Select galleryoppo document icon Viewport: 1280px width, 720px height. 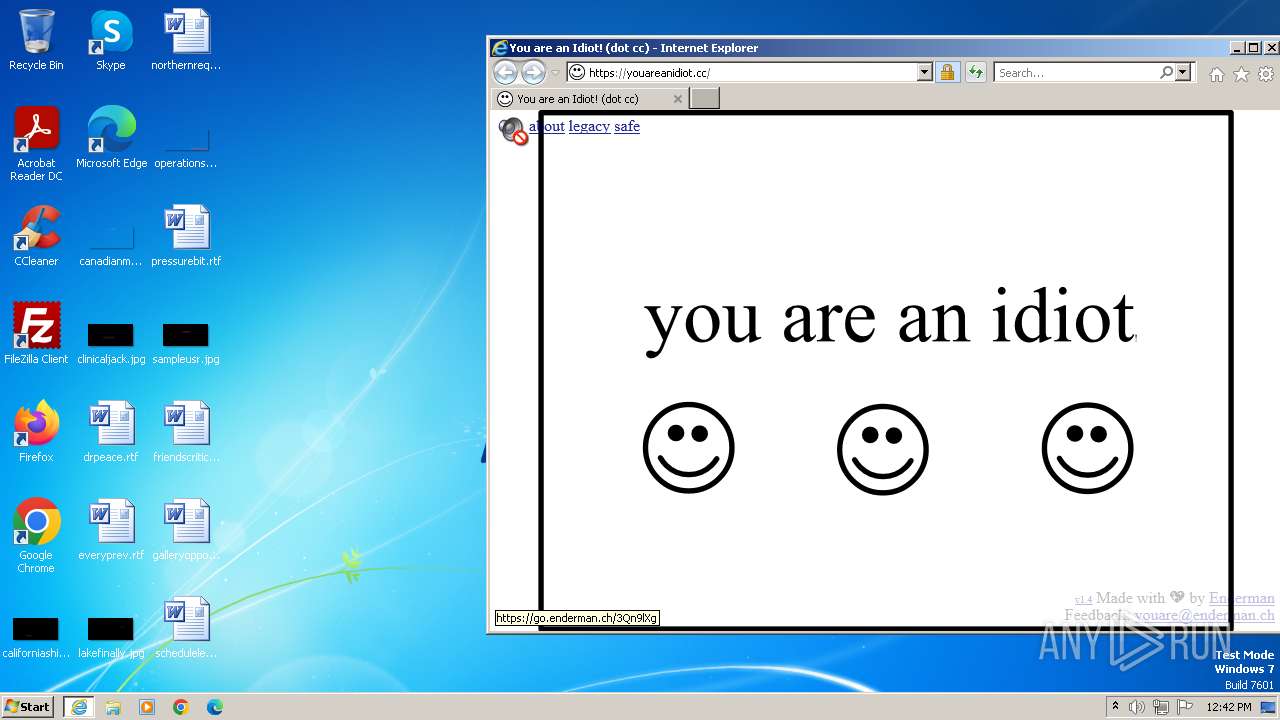pos(186,530)
